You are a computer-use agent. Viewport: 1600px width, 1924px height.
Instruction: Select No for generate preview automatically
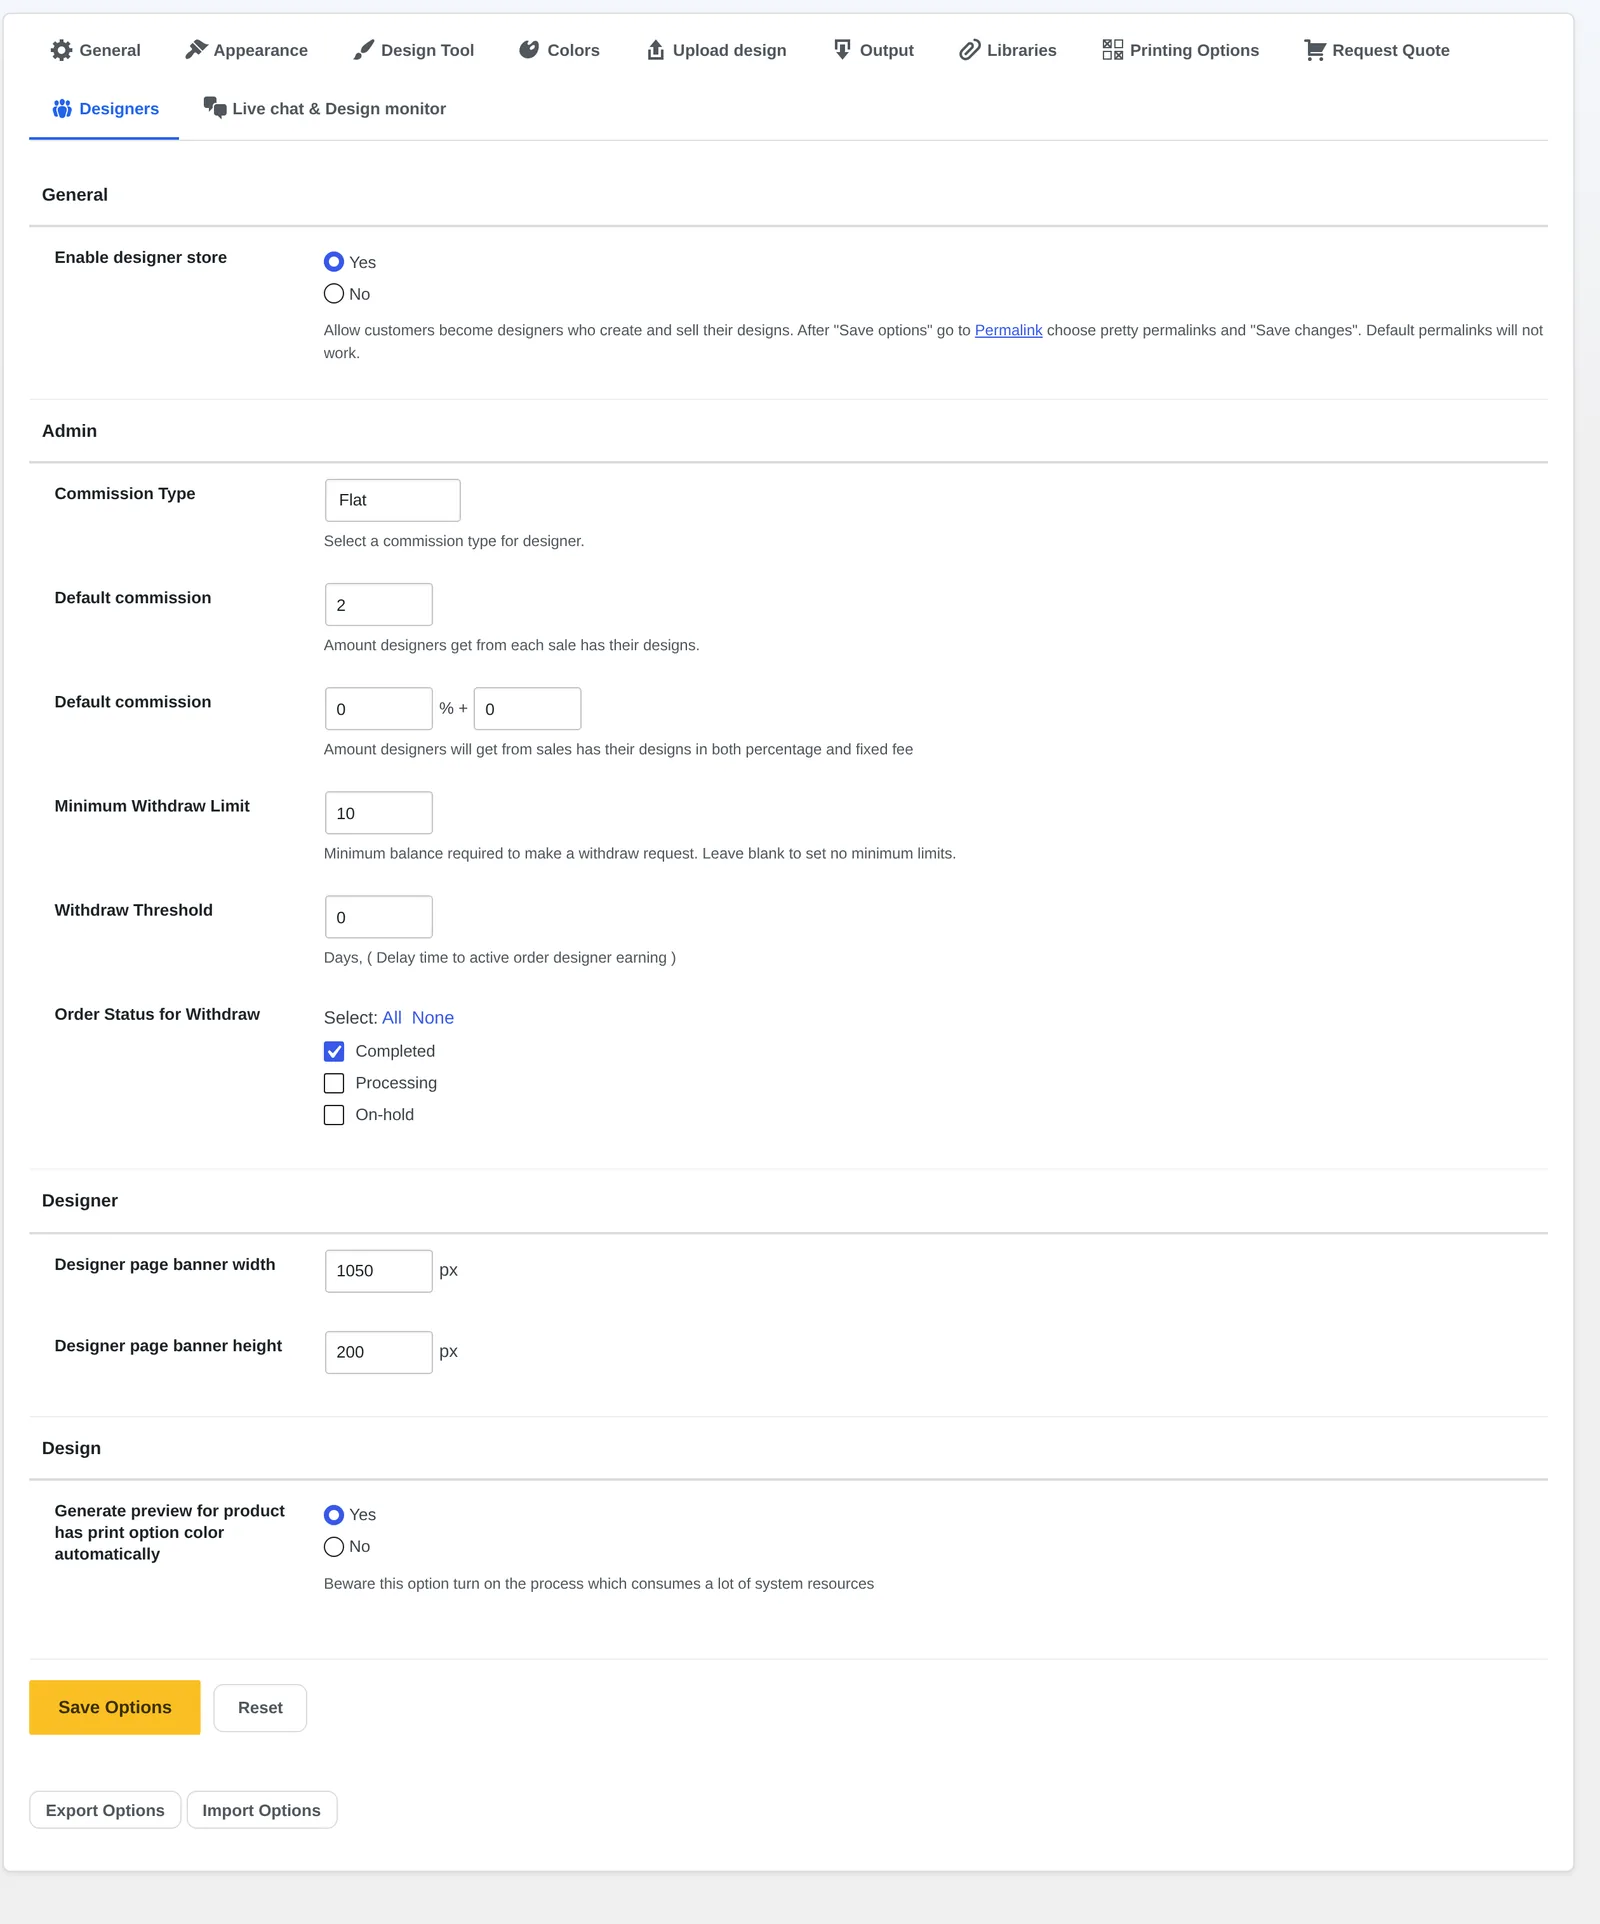click(334, 1547)
